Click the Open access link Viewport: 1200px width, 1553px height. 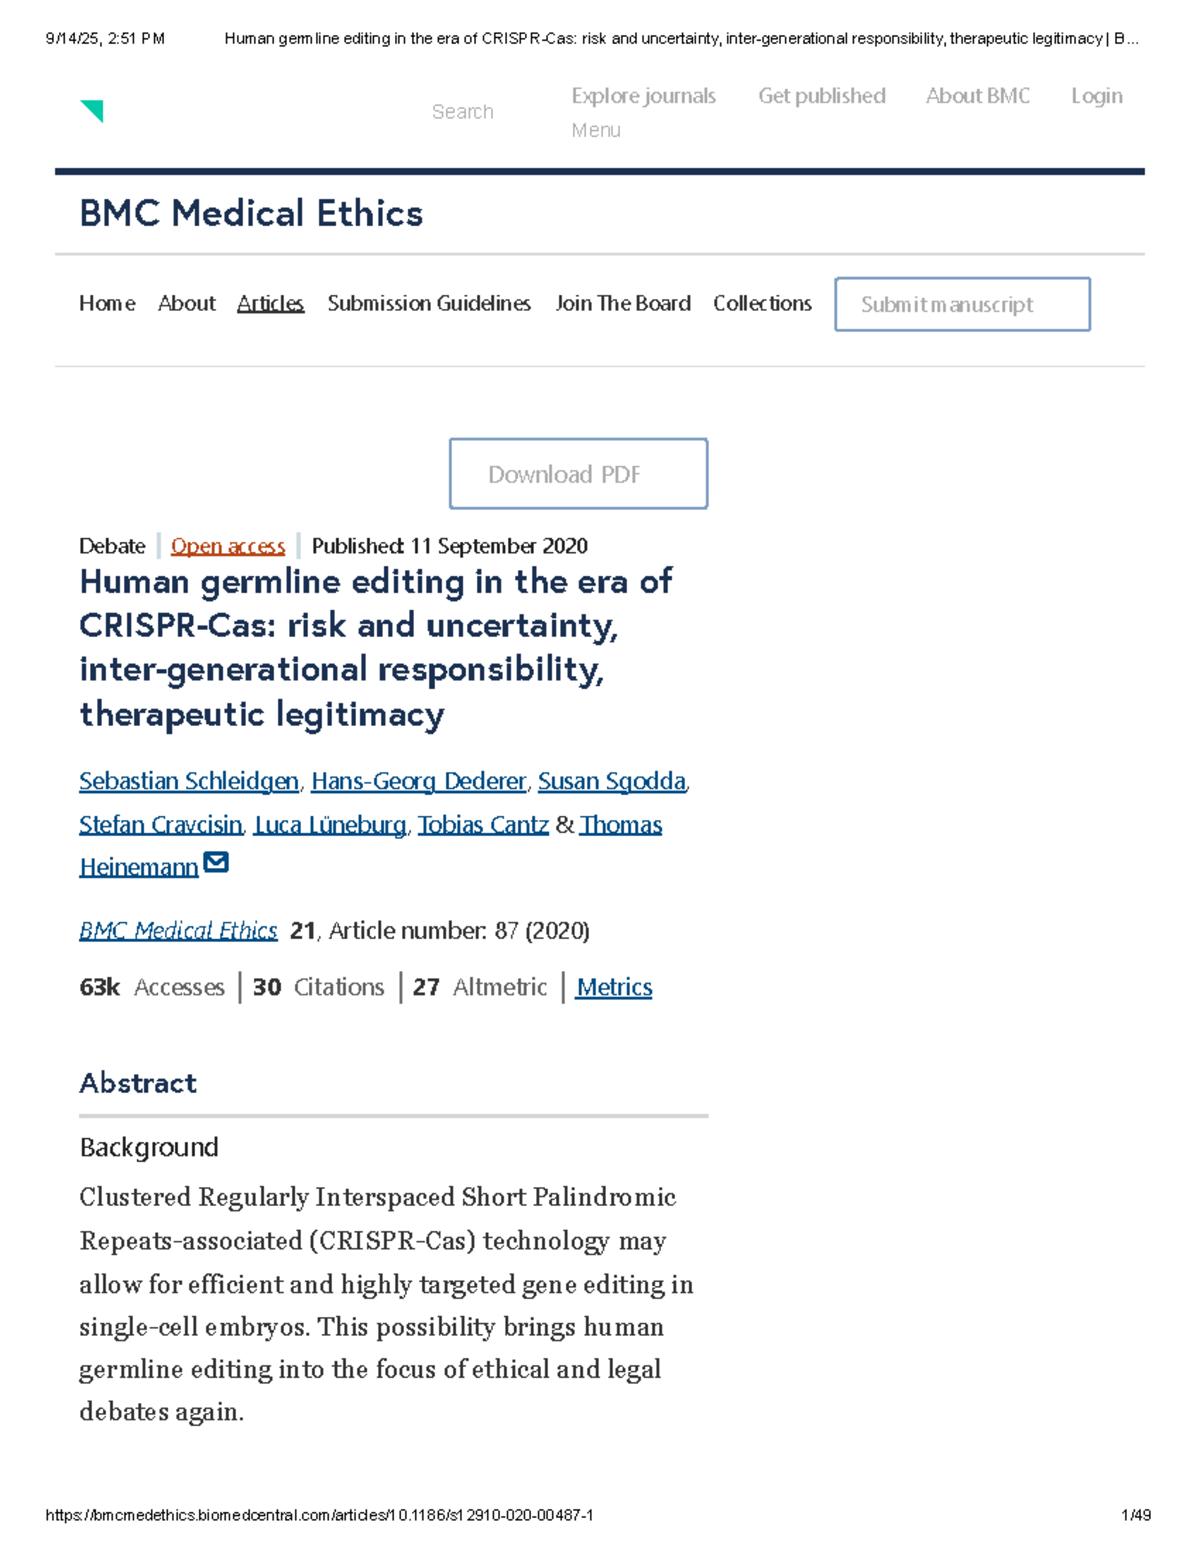pyautogui.click(x=228, y=546)
